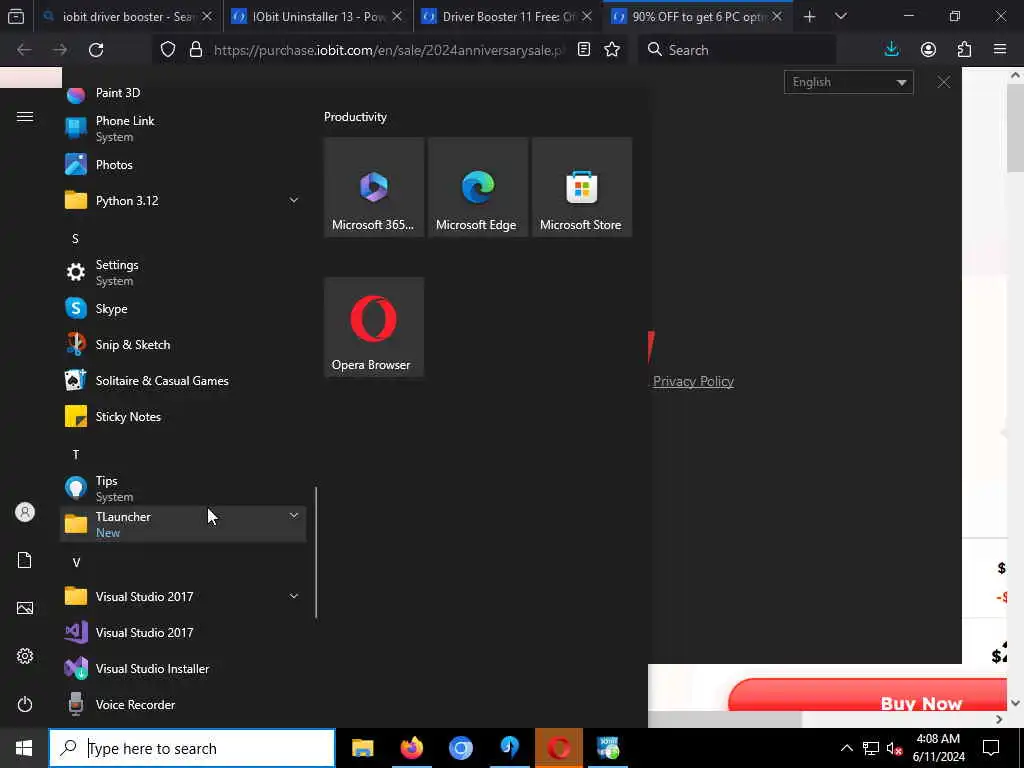Open Visual Studio Installer
This screenshot has width=1024, height=768.
pos(183,668)
